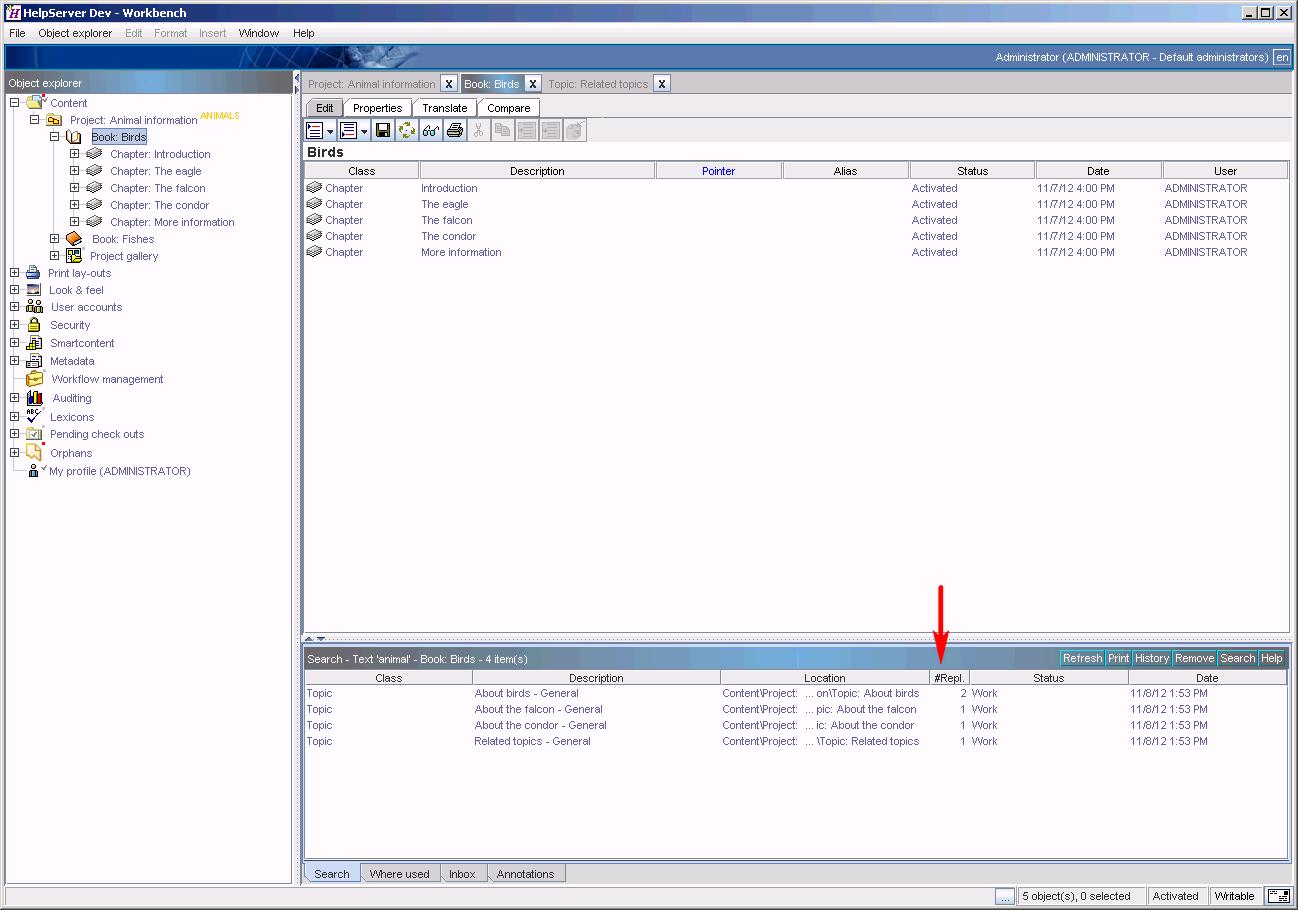Open the Object explorer menu

click(x=75, y=33)
